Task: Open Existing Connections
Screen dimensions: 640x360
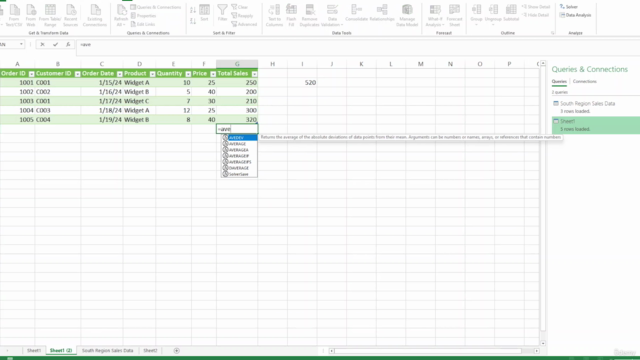Action: [95, 15]
